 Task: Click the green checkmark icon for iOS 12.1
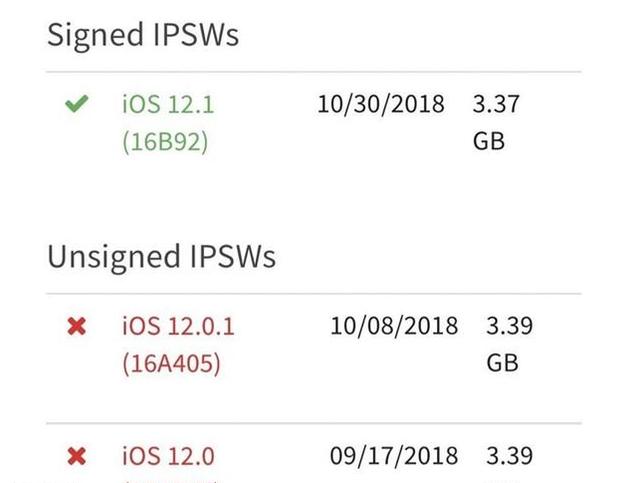pos(76,104)
